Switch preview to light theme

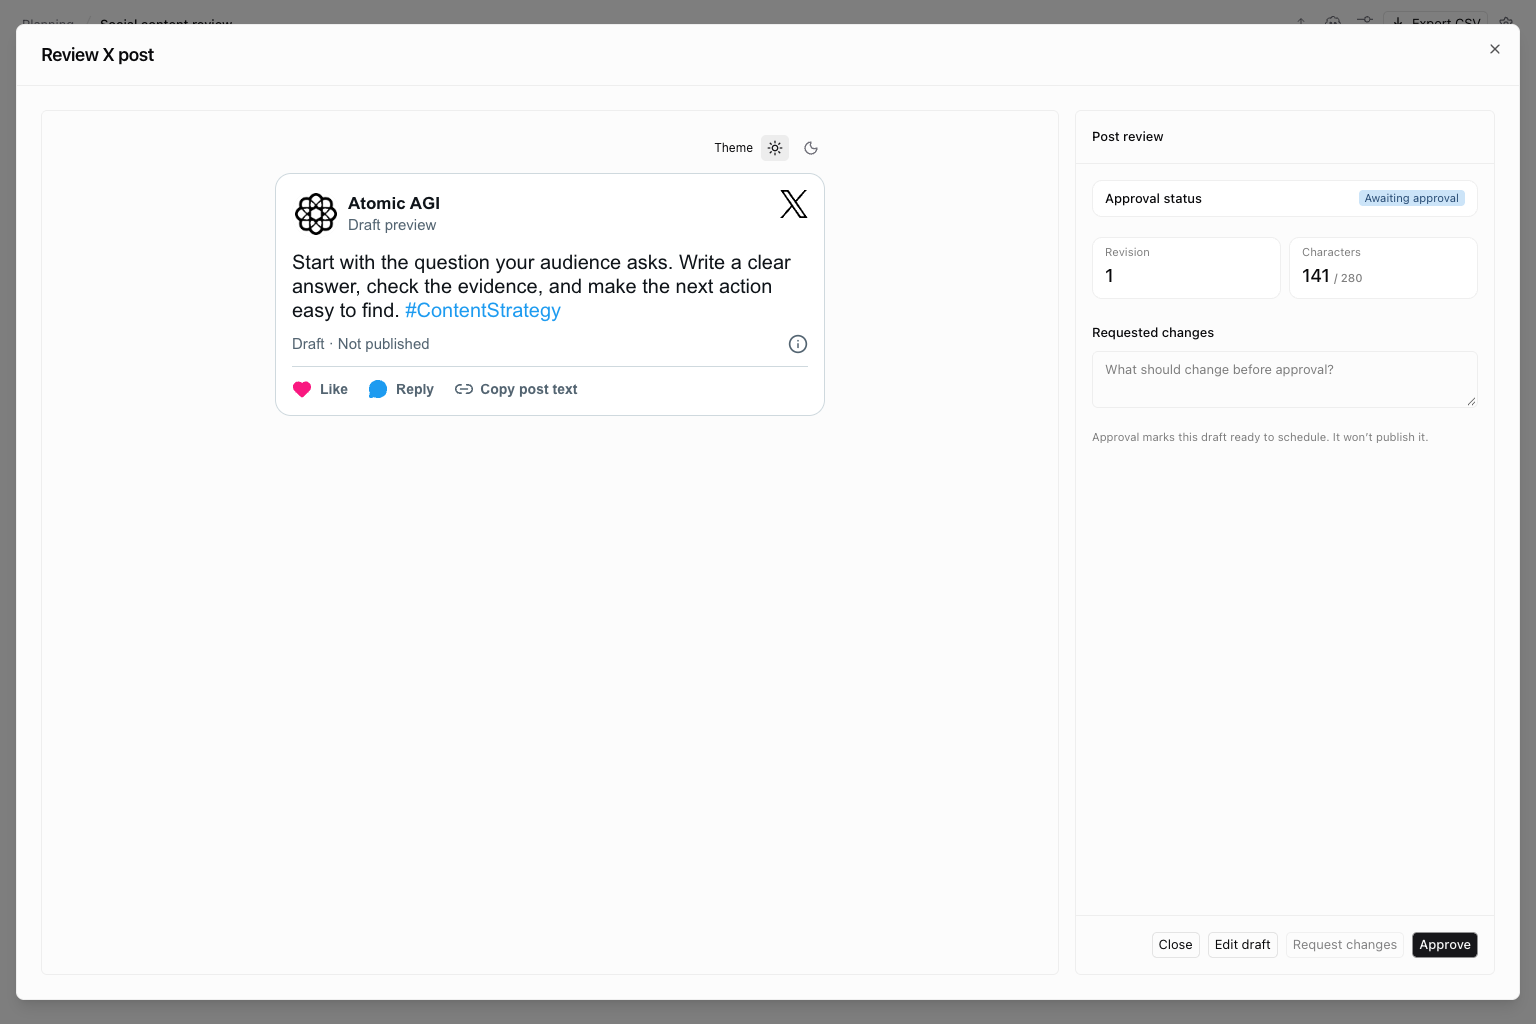click(x=775, y=148)
